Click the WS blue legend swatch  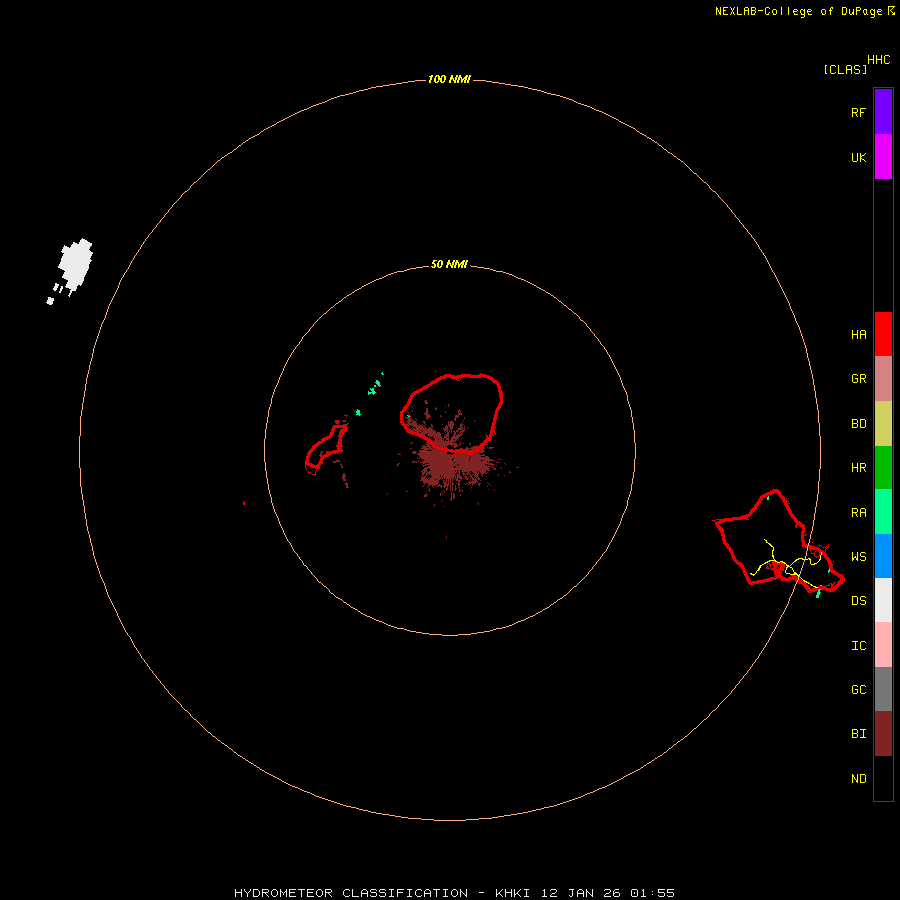(883, 556)
